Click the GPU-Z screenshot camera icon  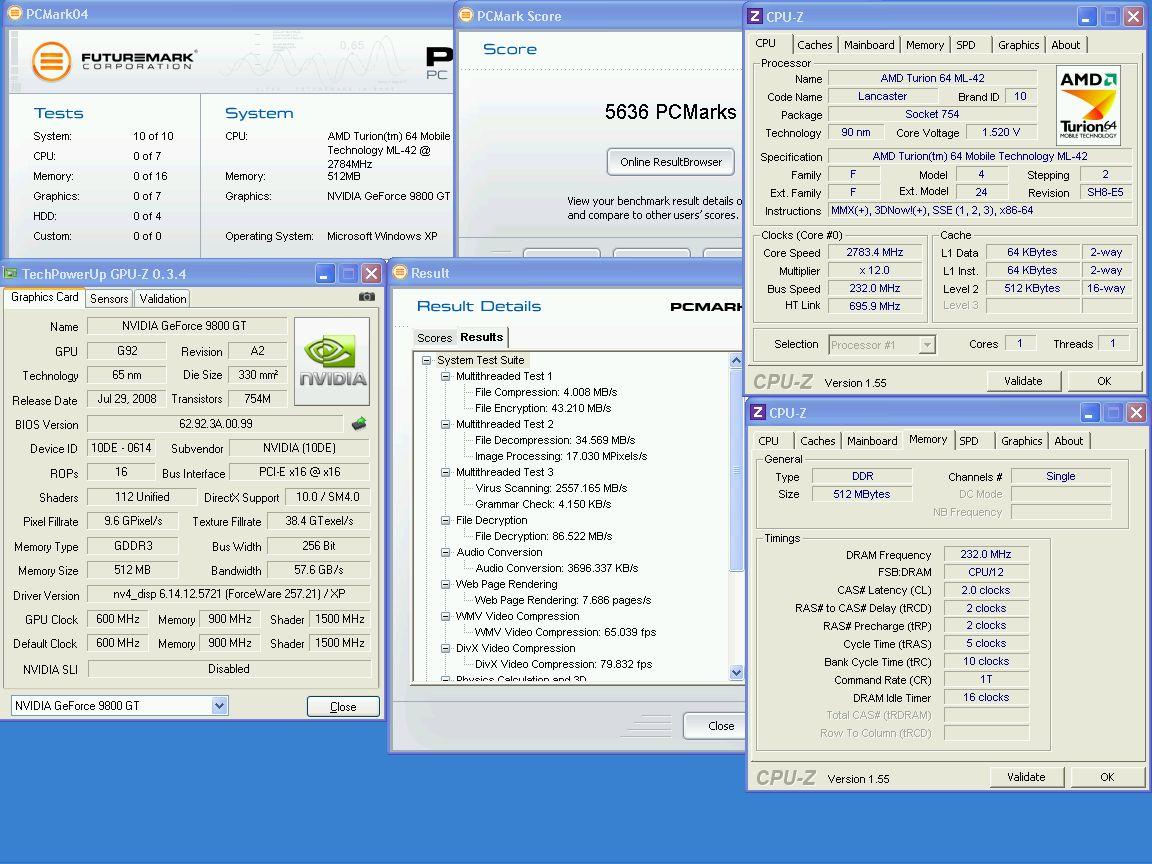pos(367,297)
